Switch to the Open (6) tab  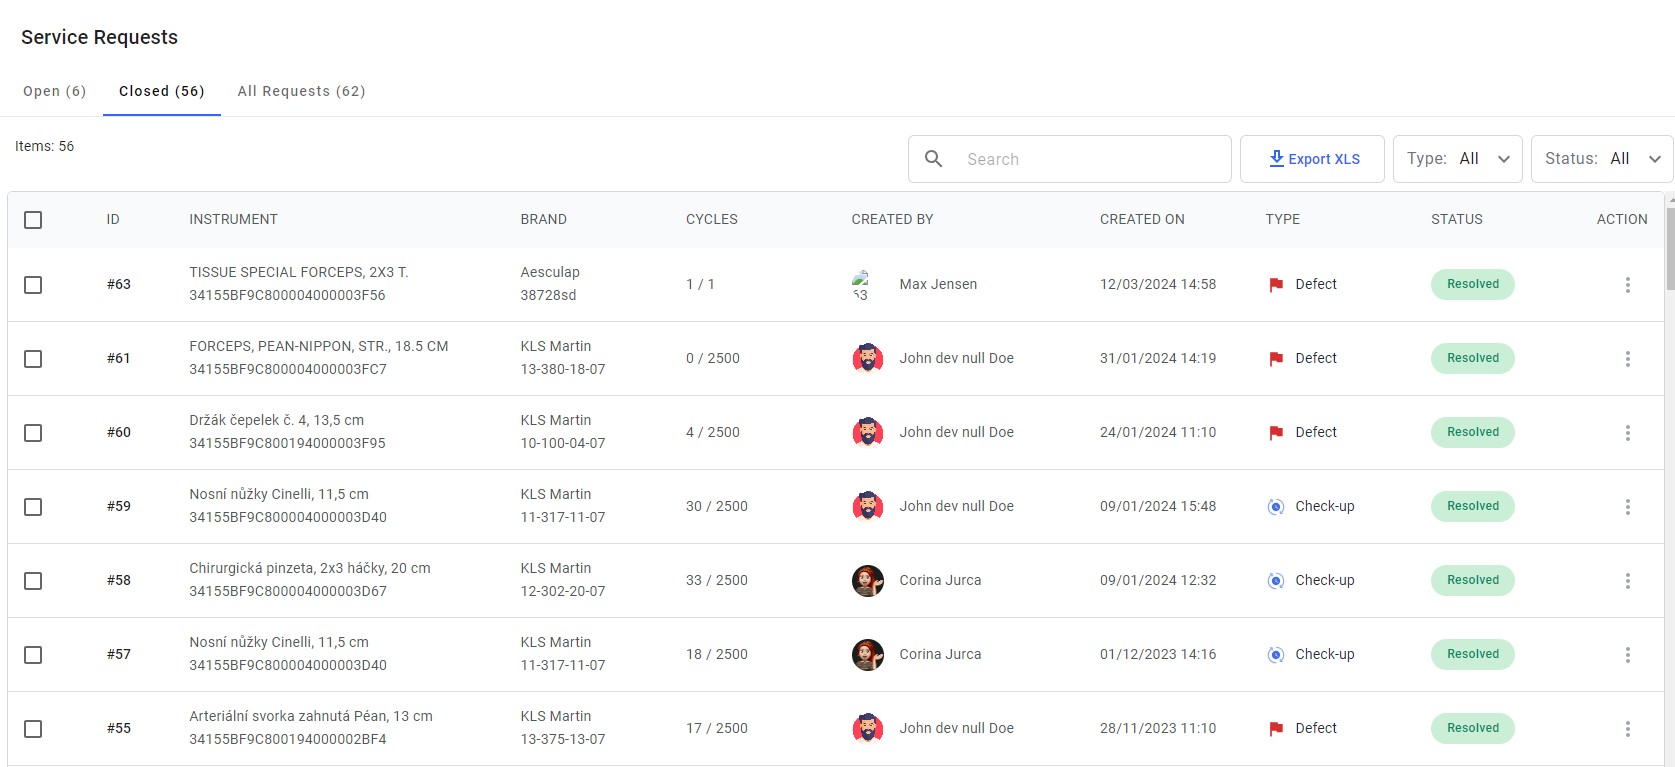pos(55,91)
